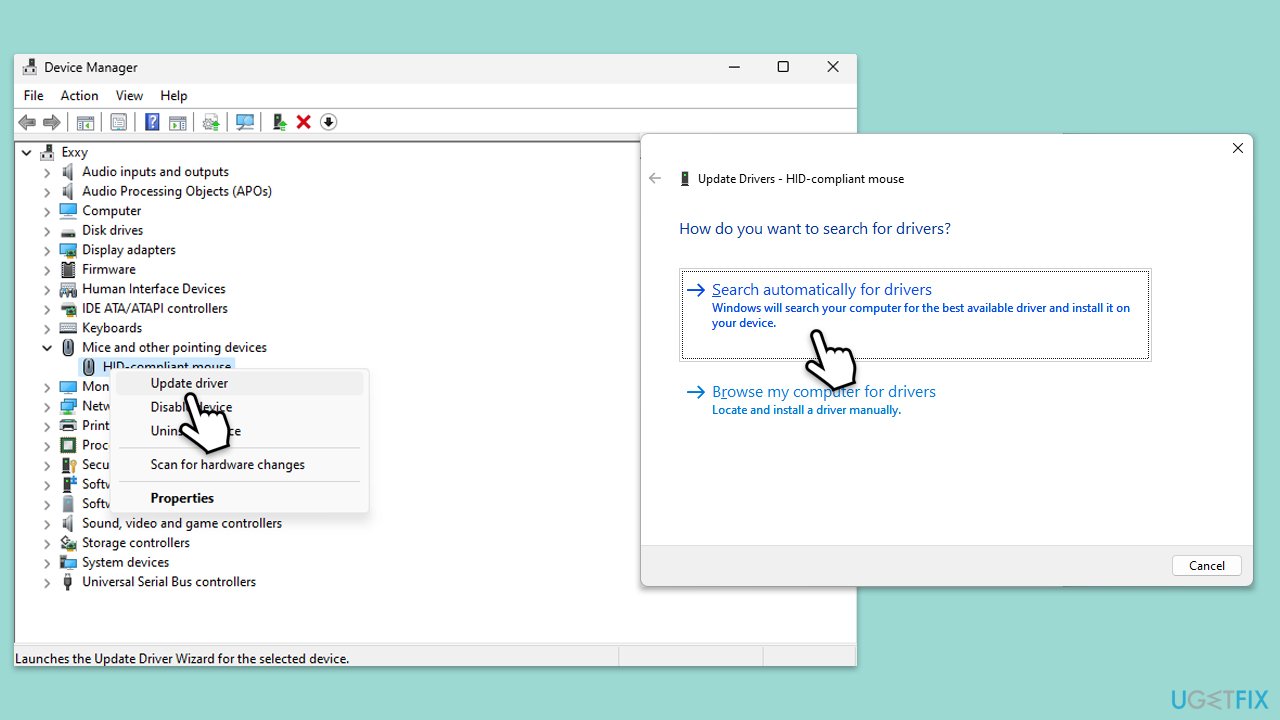Click the Back arrow in Device Manager toolbar
The height and width of the screenshot is (720, 1280).
[x=27, y=122]
